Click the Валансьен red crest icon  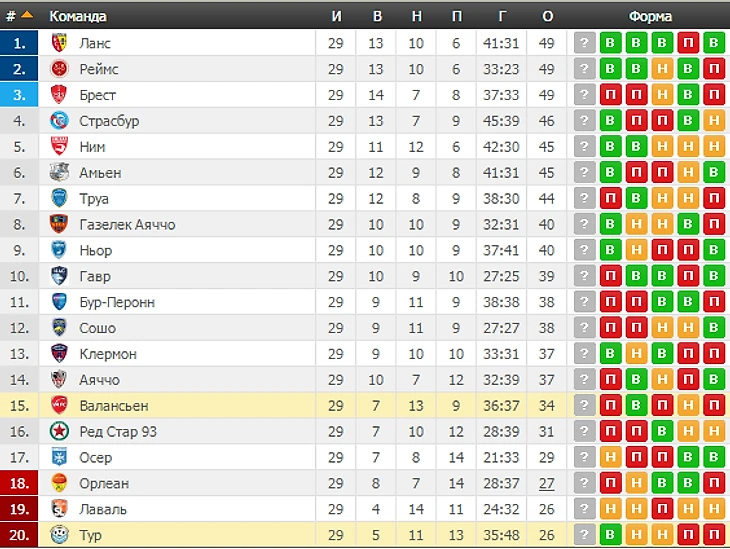[59, 405]
